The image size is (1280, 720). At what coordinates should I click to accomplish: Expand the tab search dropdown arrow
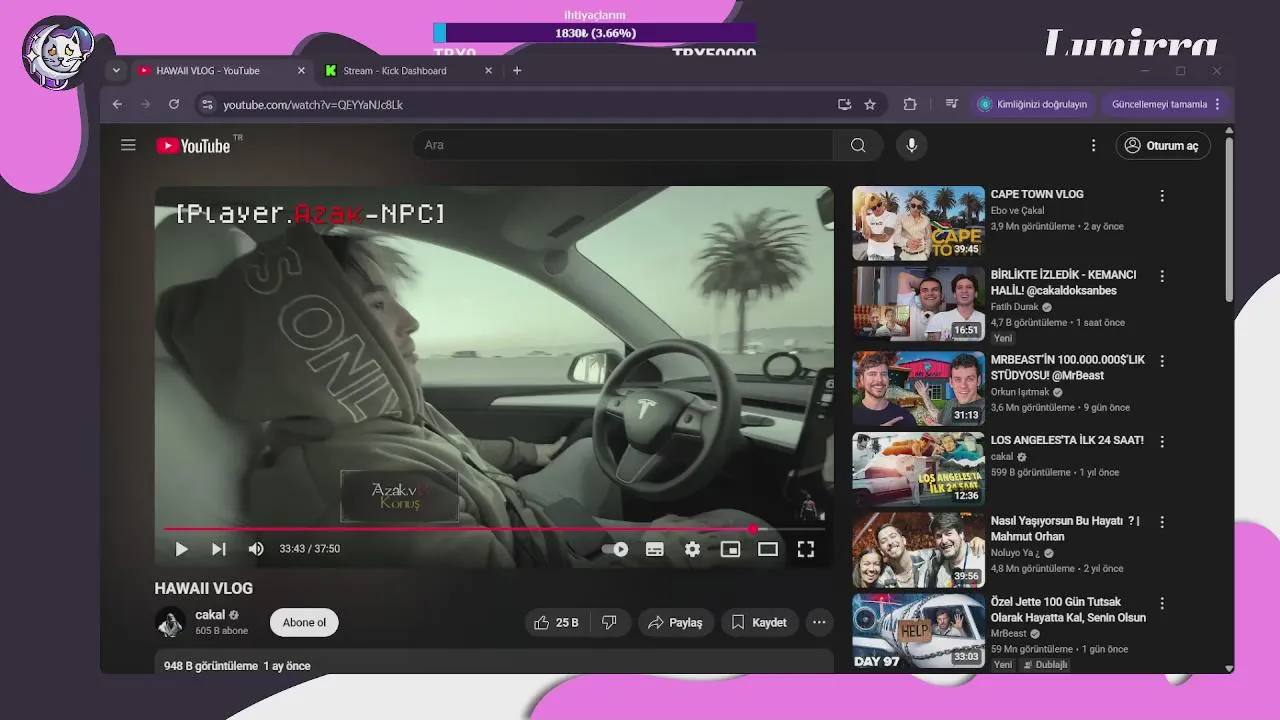point(116,70)
